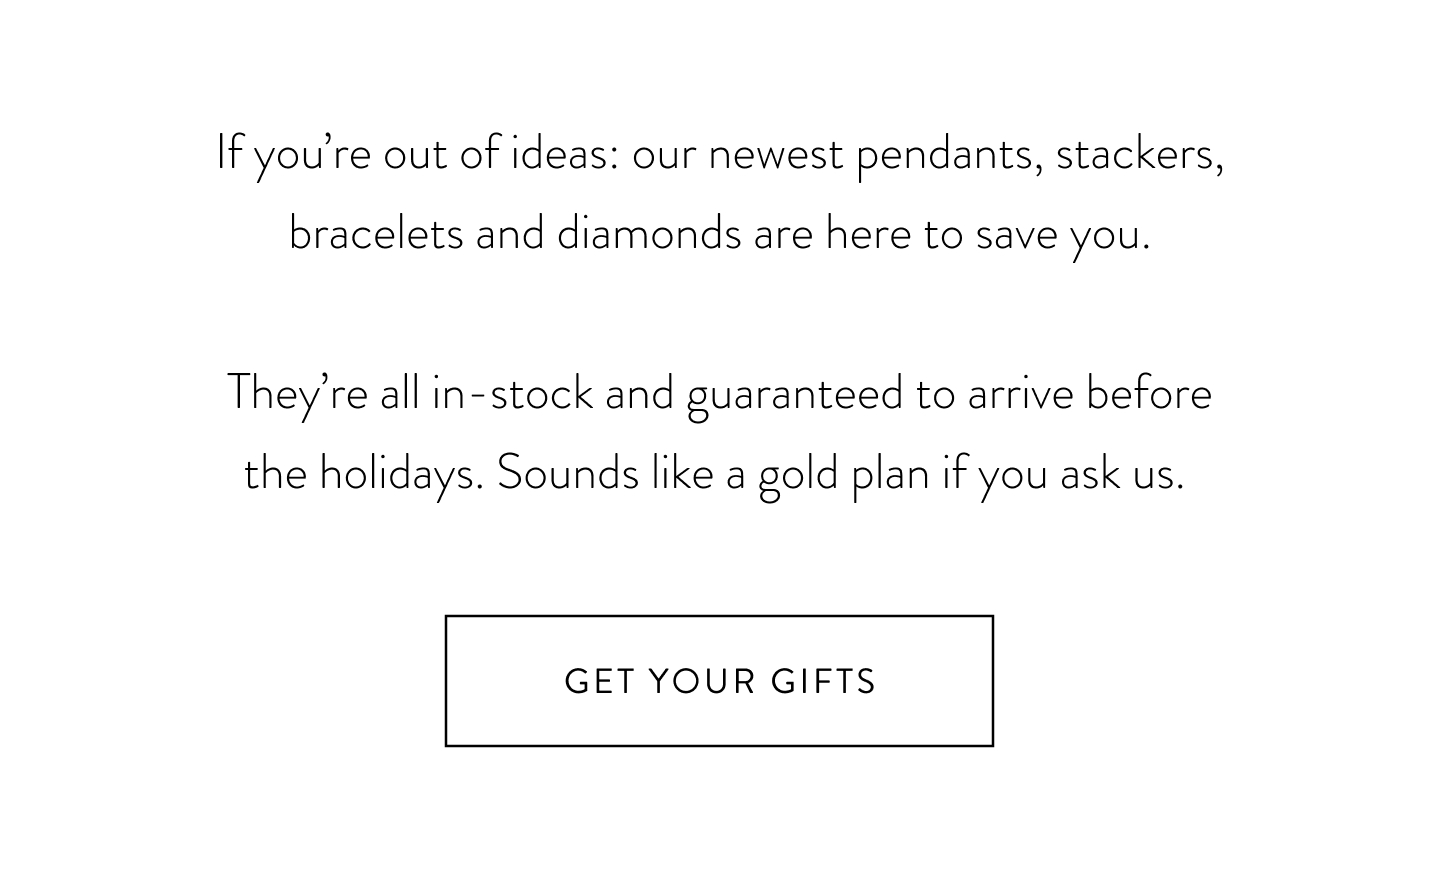Click the word "arrive" in third line
The image size is (1439, 876).
point(1020,394)
